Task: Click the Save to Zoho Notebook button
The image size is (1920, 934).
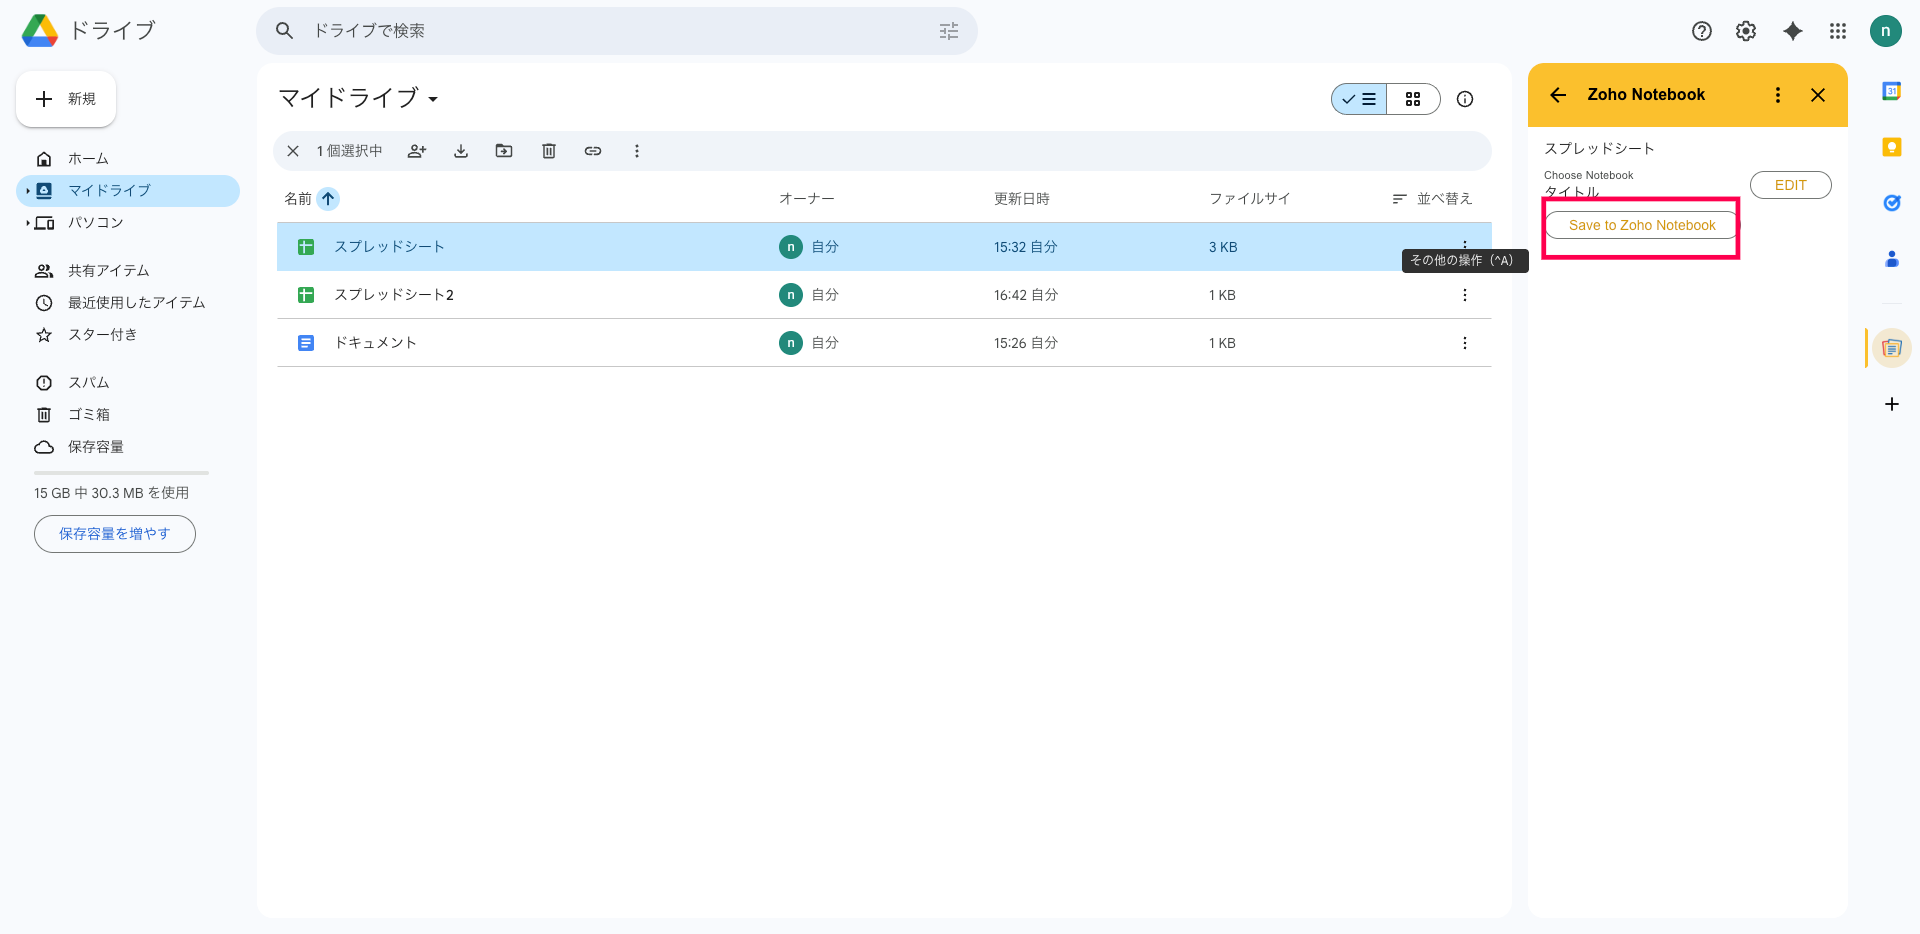Action: (x=1641, y=226)
